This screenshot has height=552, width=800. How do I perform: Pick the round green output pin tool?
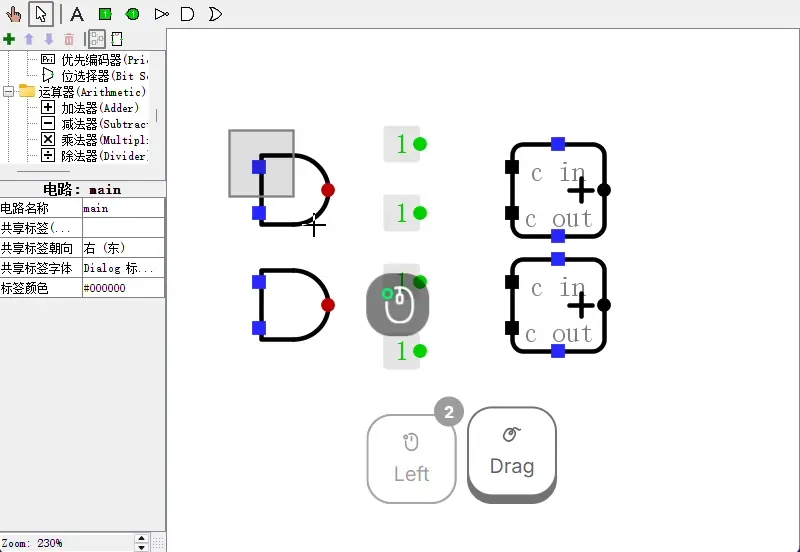coord(132,14)
